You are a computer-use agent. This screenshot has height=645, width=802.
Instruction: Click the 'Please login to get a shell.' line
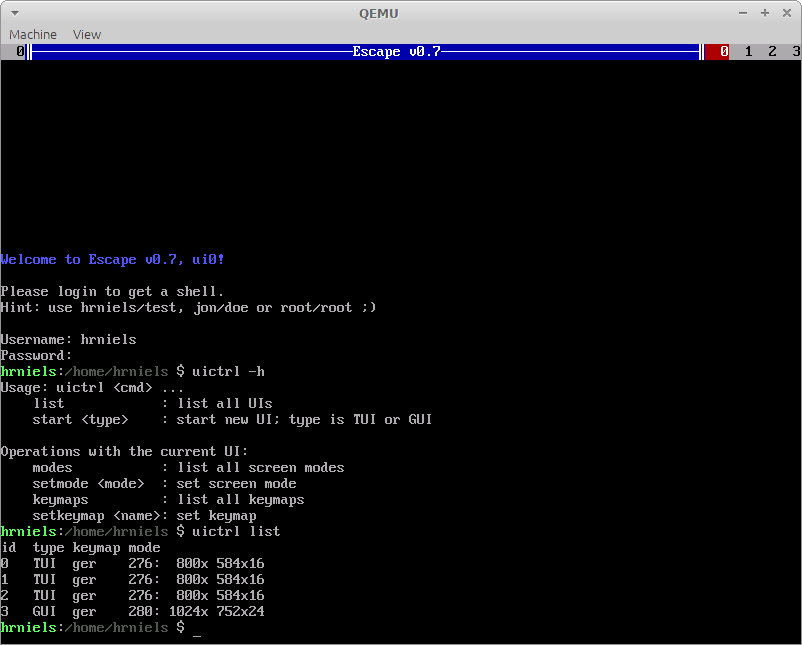(x=112, y=292)
